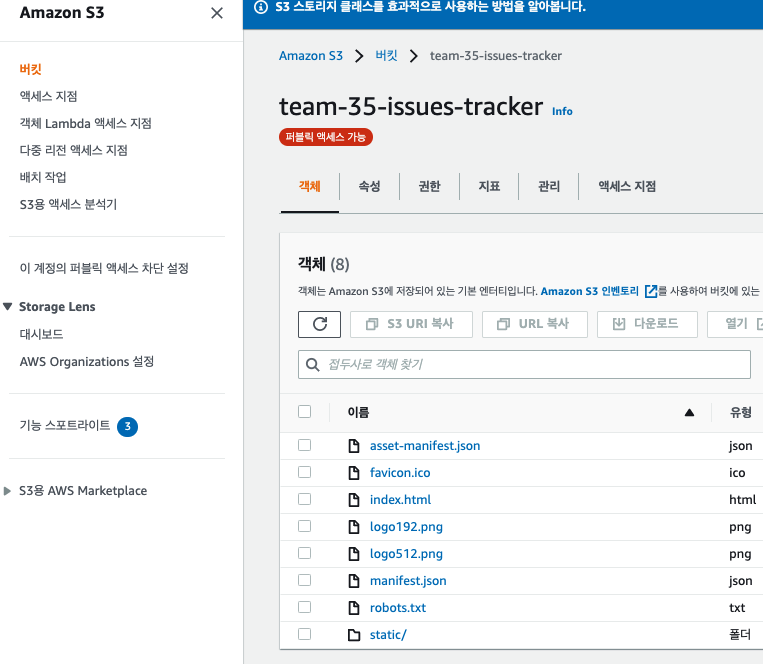The height and width of the screenshot is (664, 763).
Task: Open S3용 액세스 분석기 in sidebar
Action: click(68, 204)
